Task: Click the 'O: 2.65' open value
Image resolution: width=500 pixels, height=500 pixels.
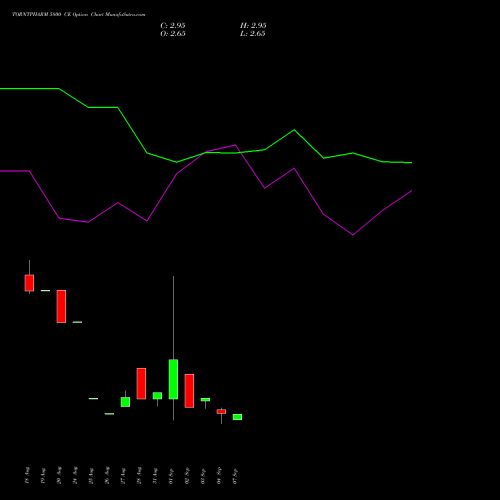Action: pyautogui.click(x=173, y=34)
